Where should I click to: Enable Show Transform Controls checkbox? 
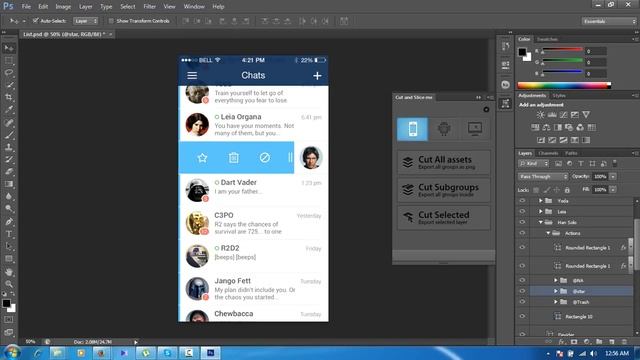click(111, 21)
